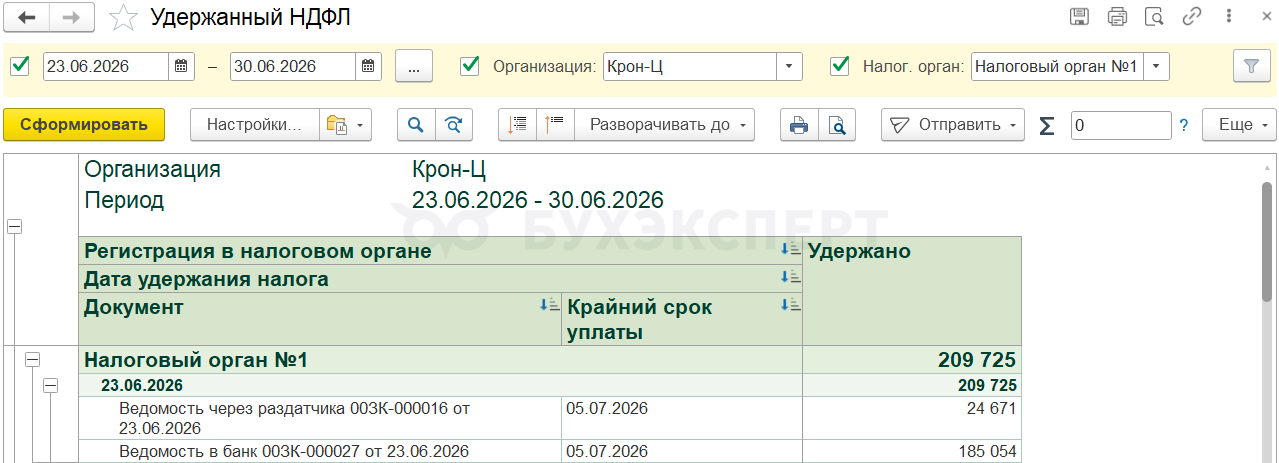The height and width of the screenshot is (463, 1279).
Task: Collapse all groups icon
Action: click(x=517, y=125)
